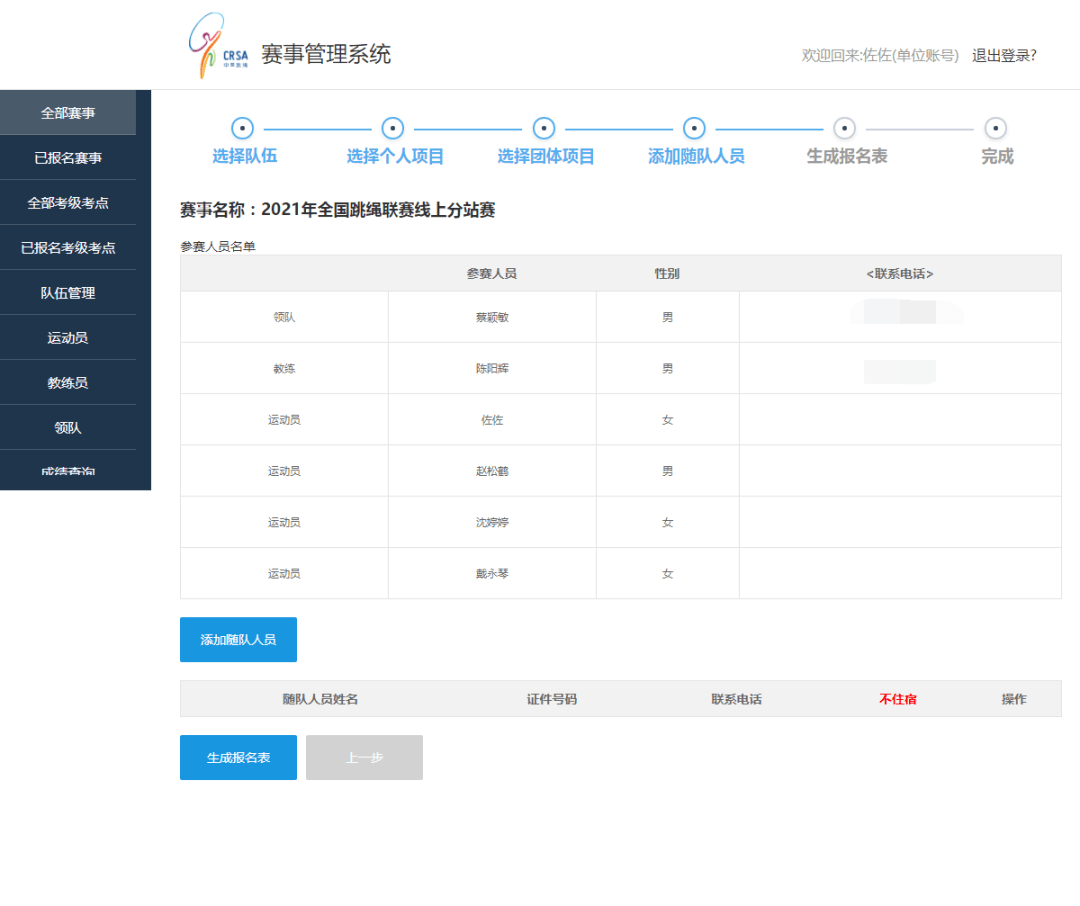Click the CRSA logo icon

(x=218, y=45)
